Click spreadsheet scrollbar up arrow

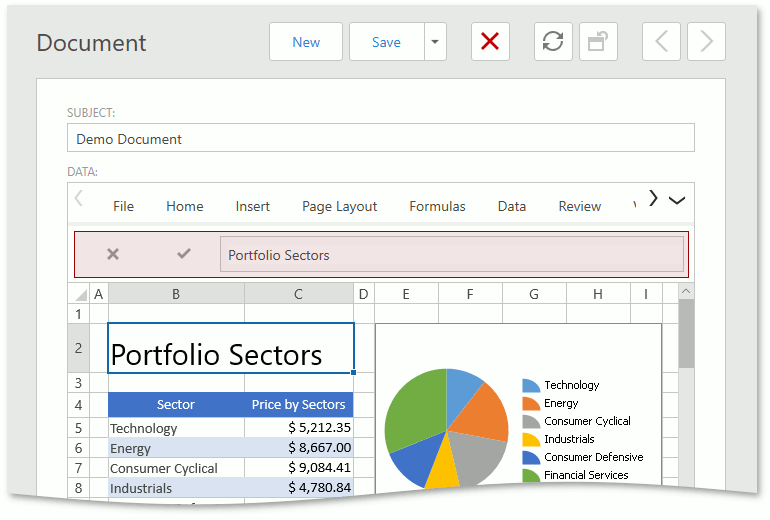pos(686,292)
